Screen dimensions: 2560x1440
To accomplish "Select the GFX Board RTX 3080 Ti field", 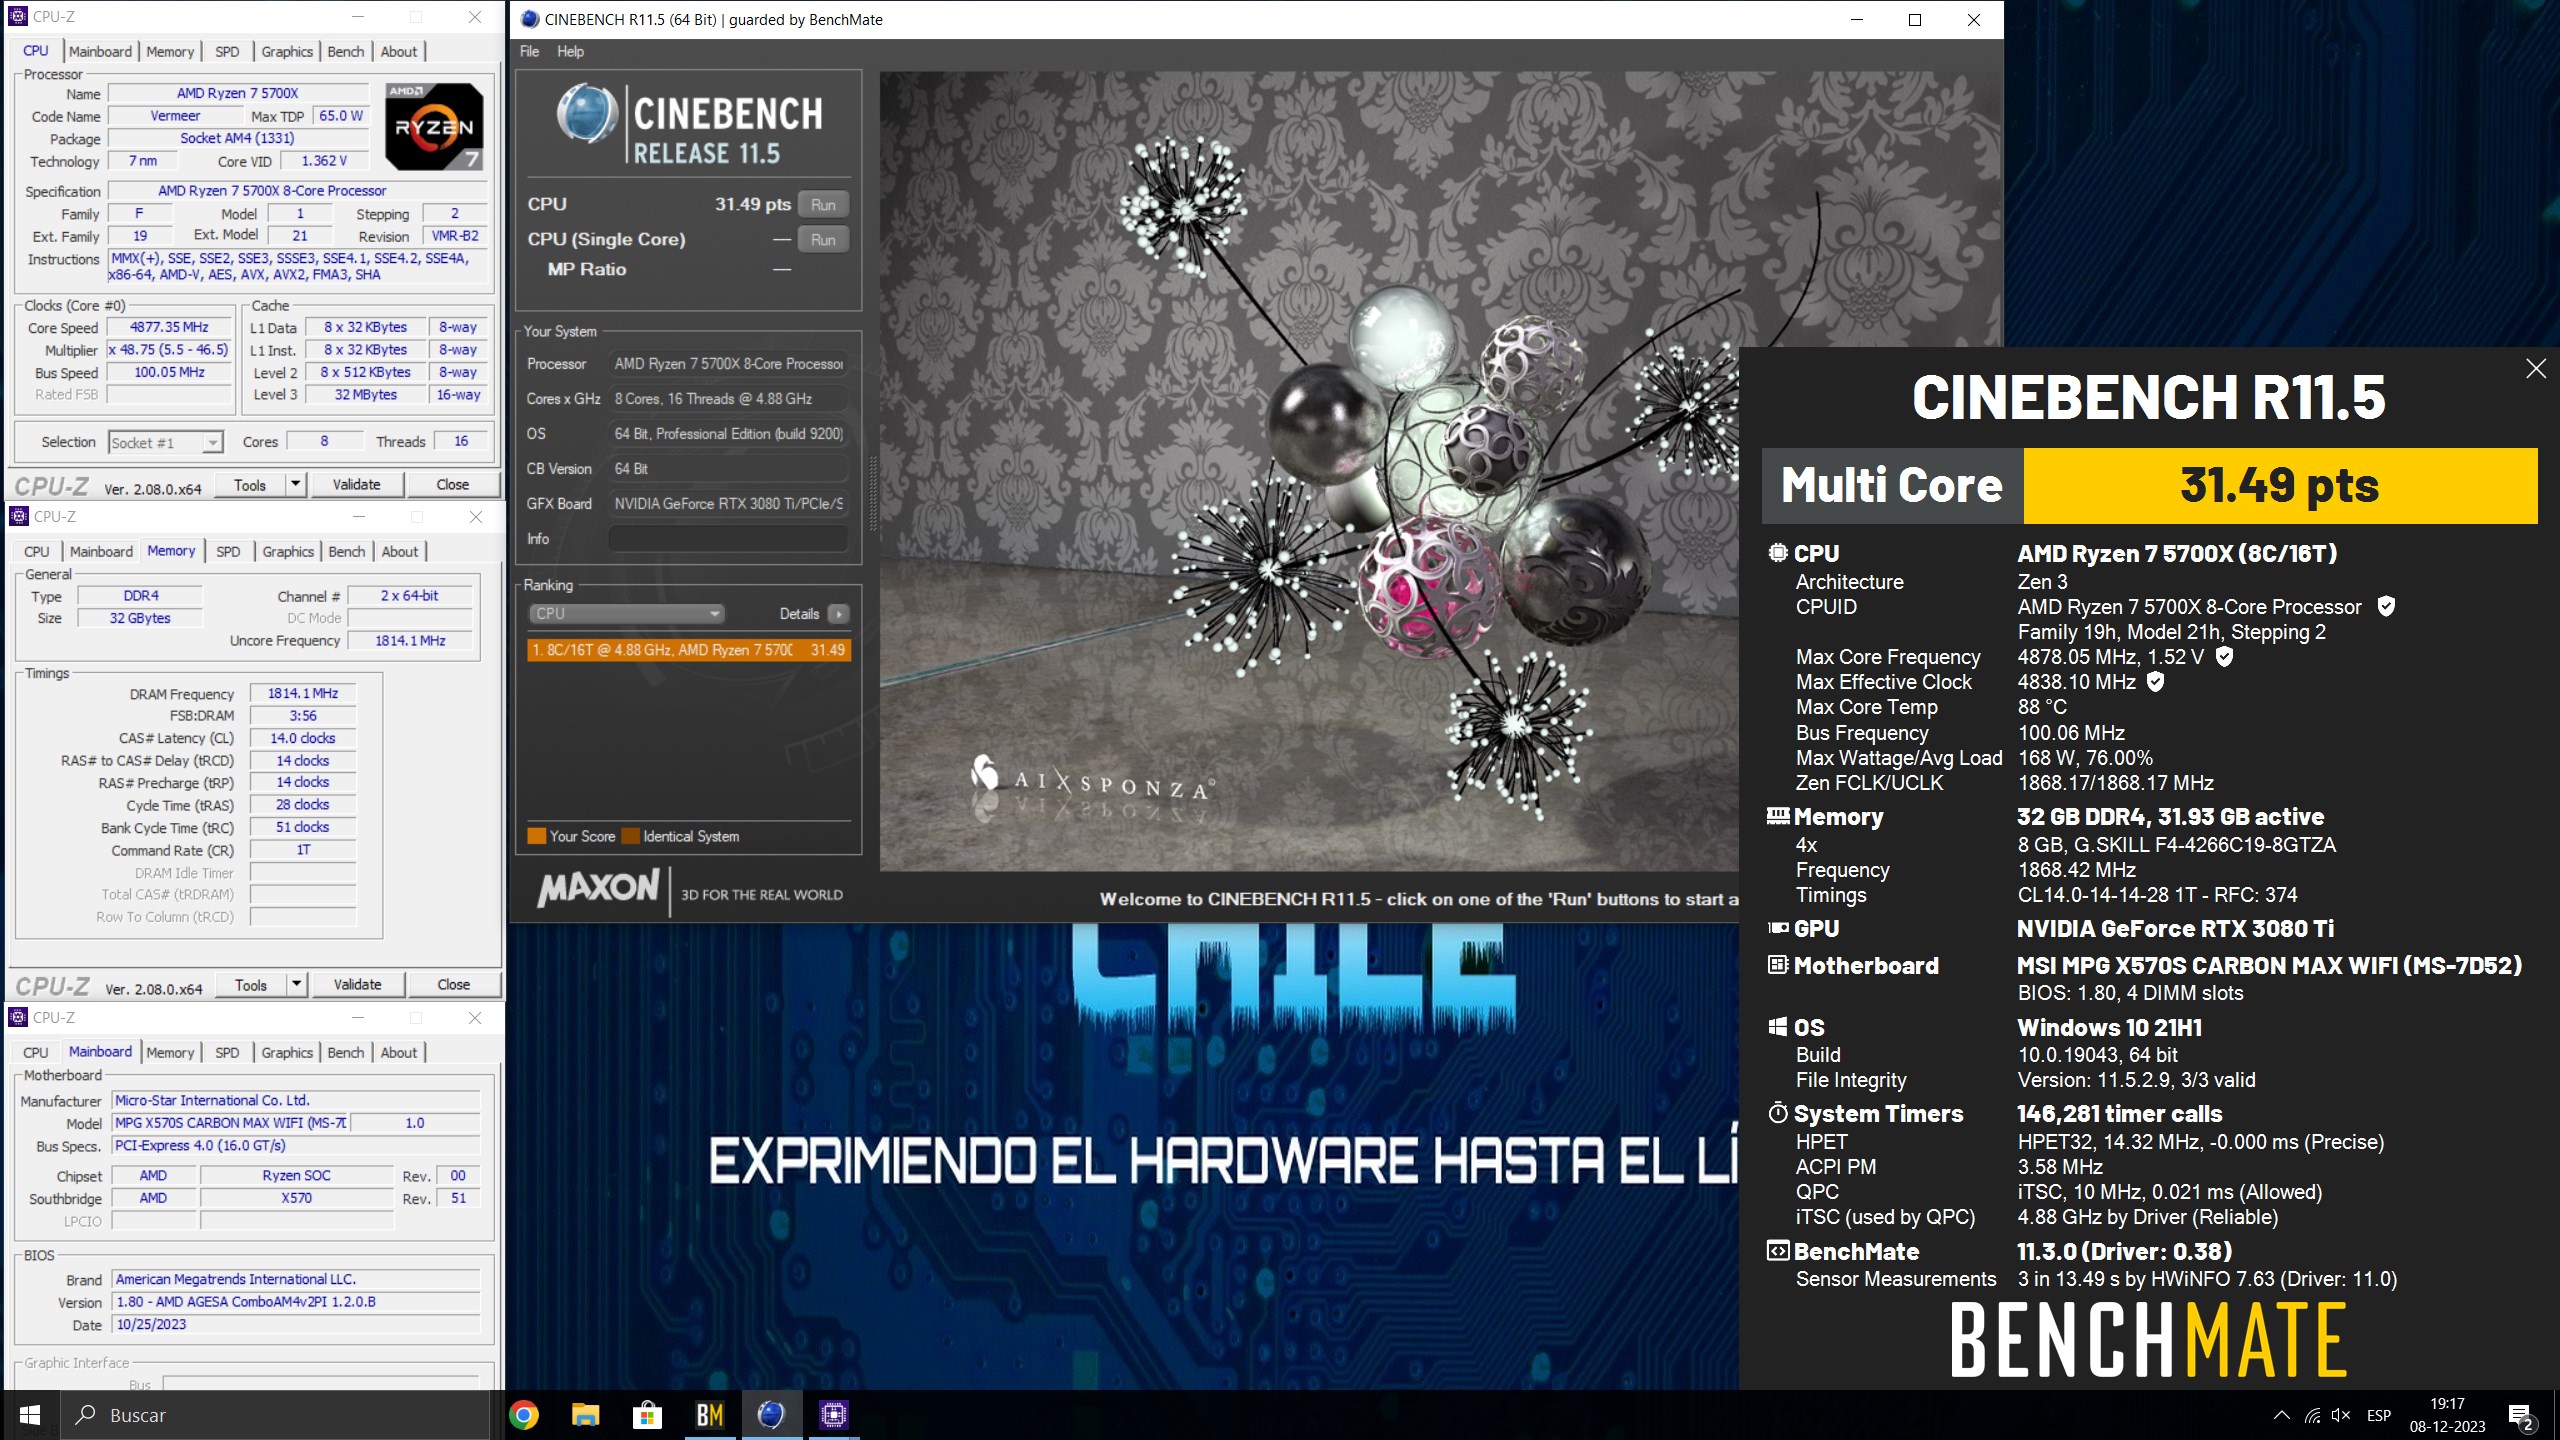I will tap(728, 504).
